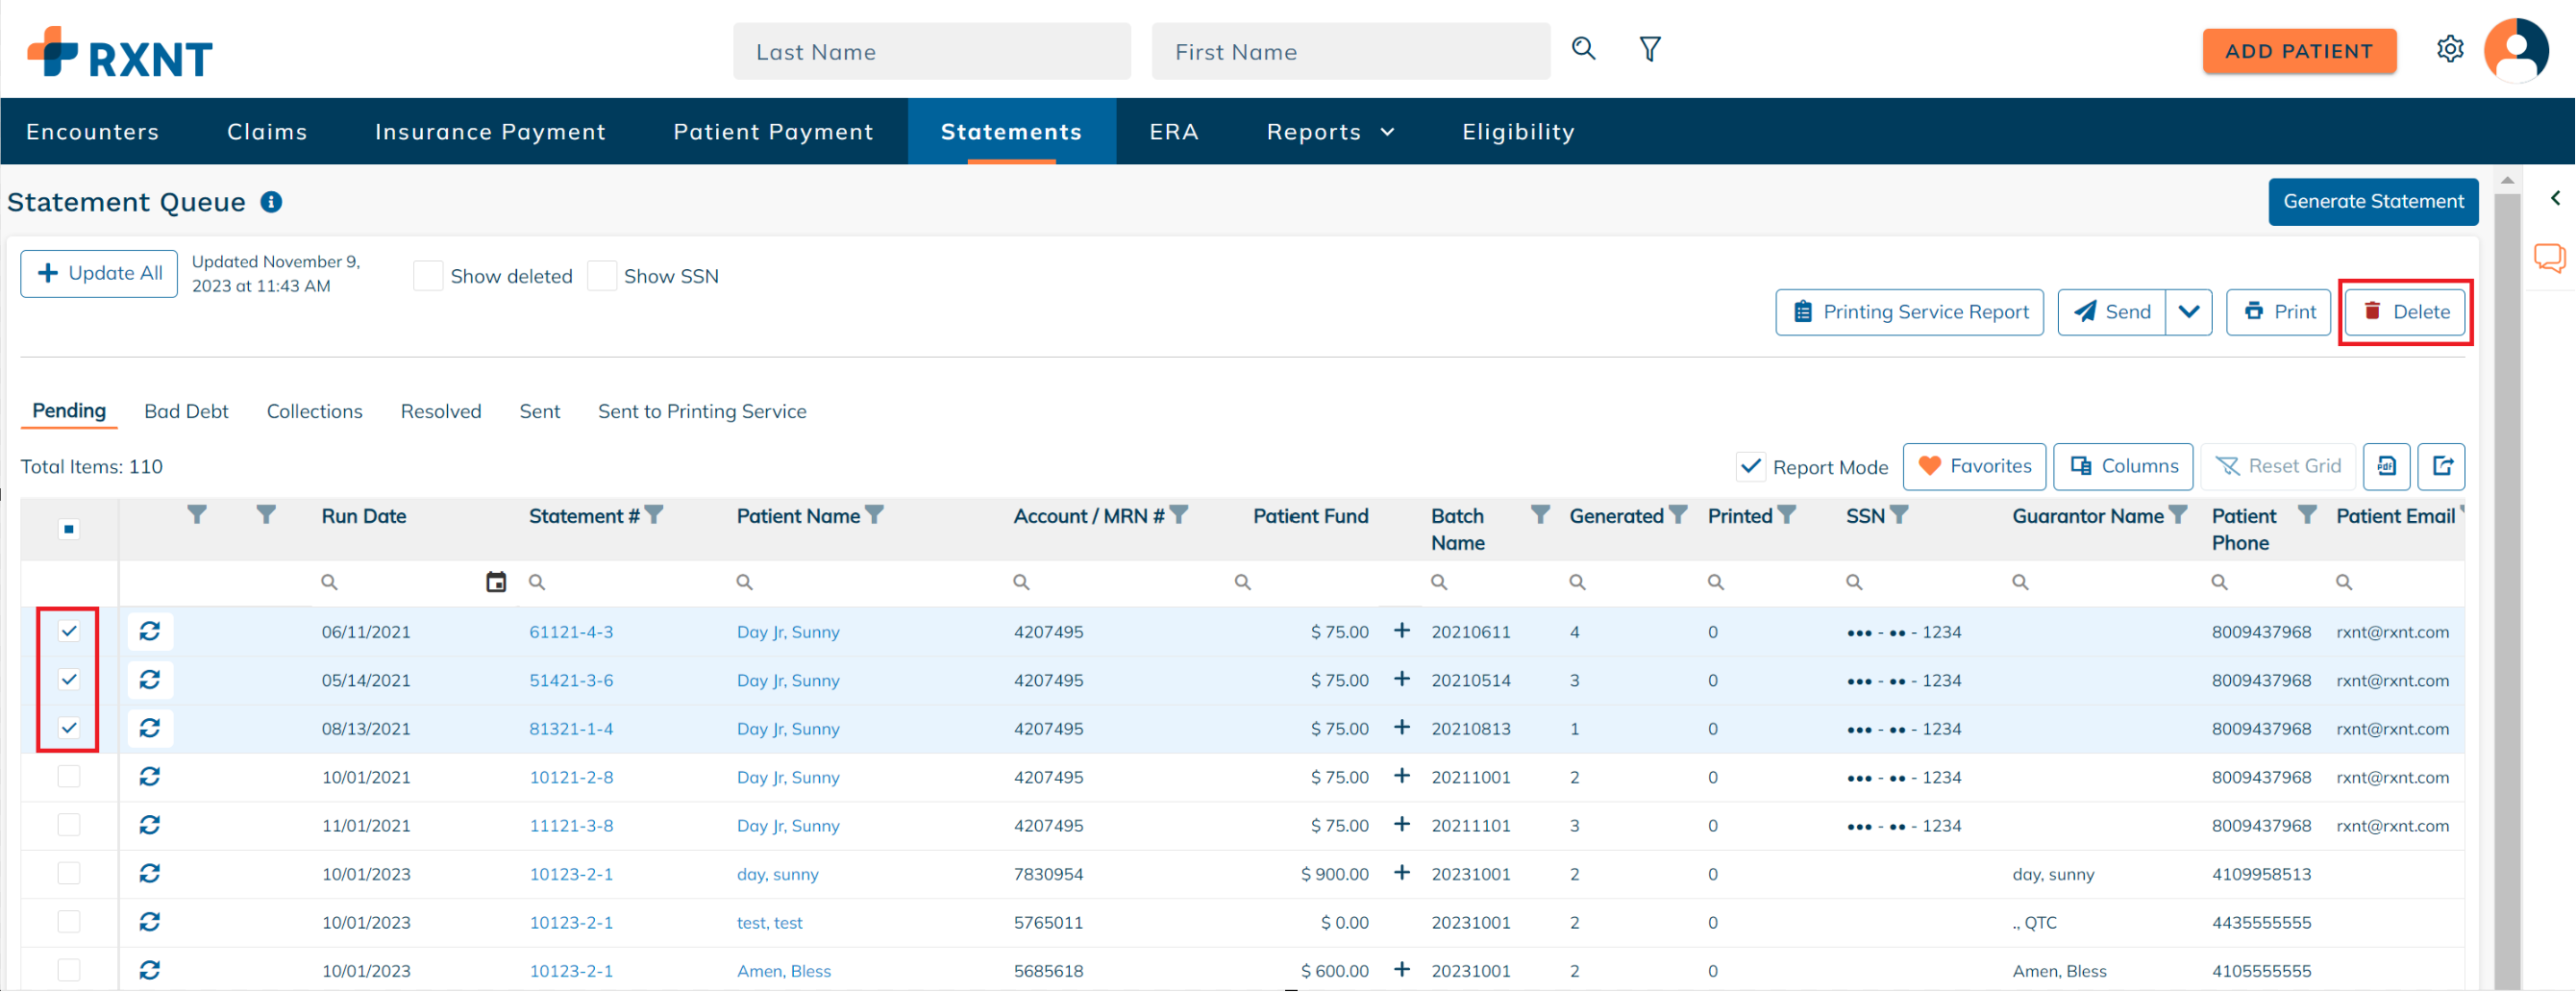The image size is (2576, 992).
Task: Open the settings gear icon
Action: tap(2449, 49)
